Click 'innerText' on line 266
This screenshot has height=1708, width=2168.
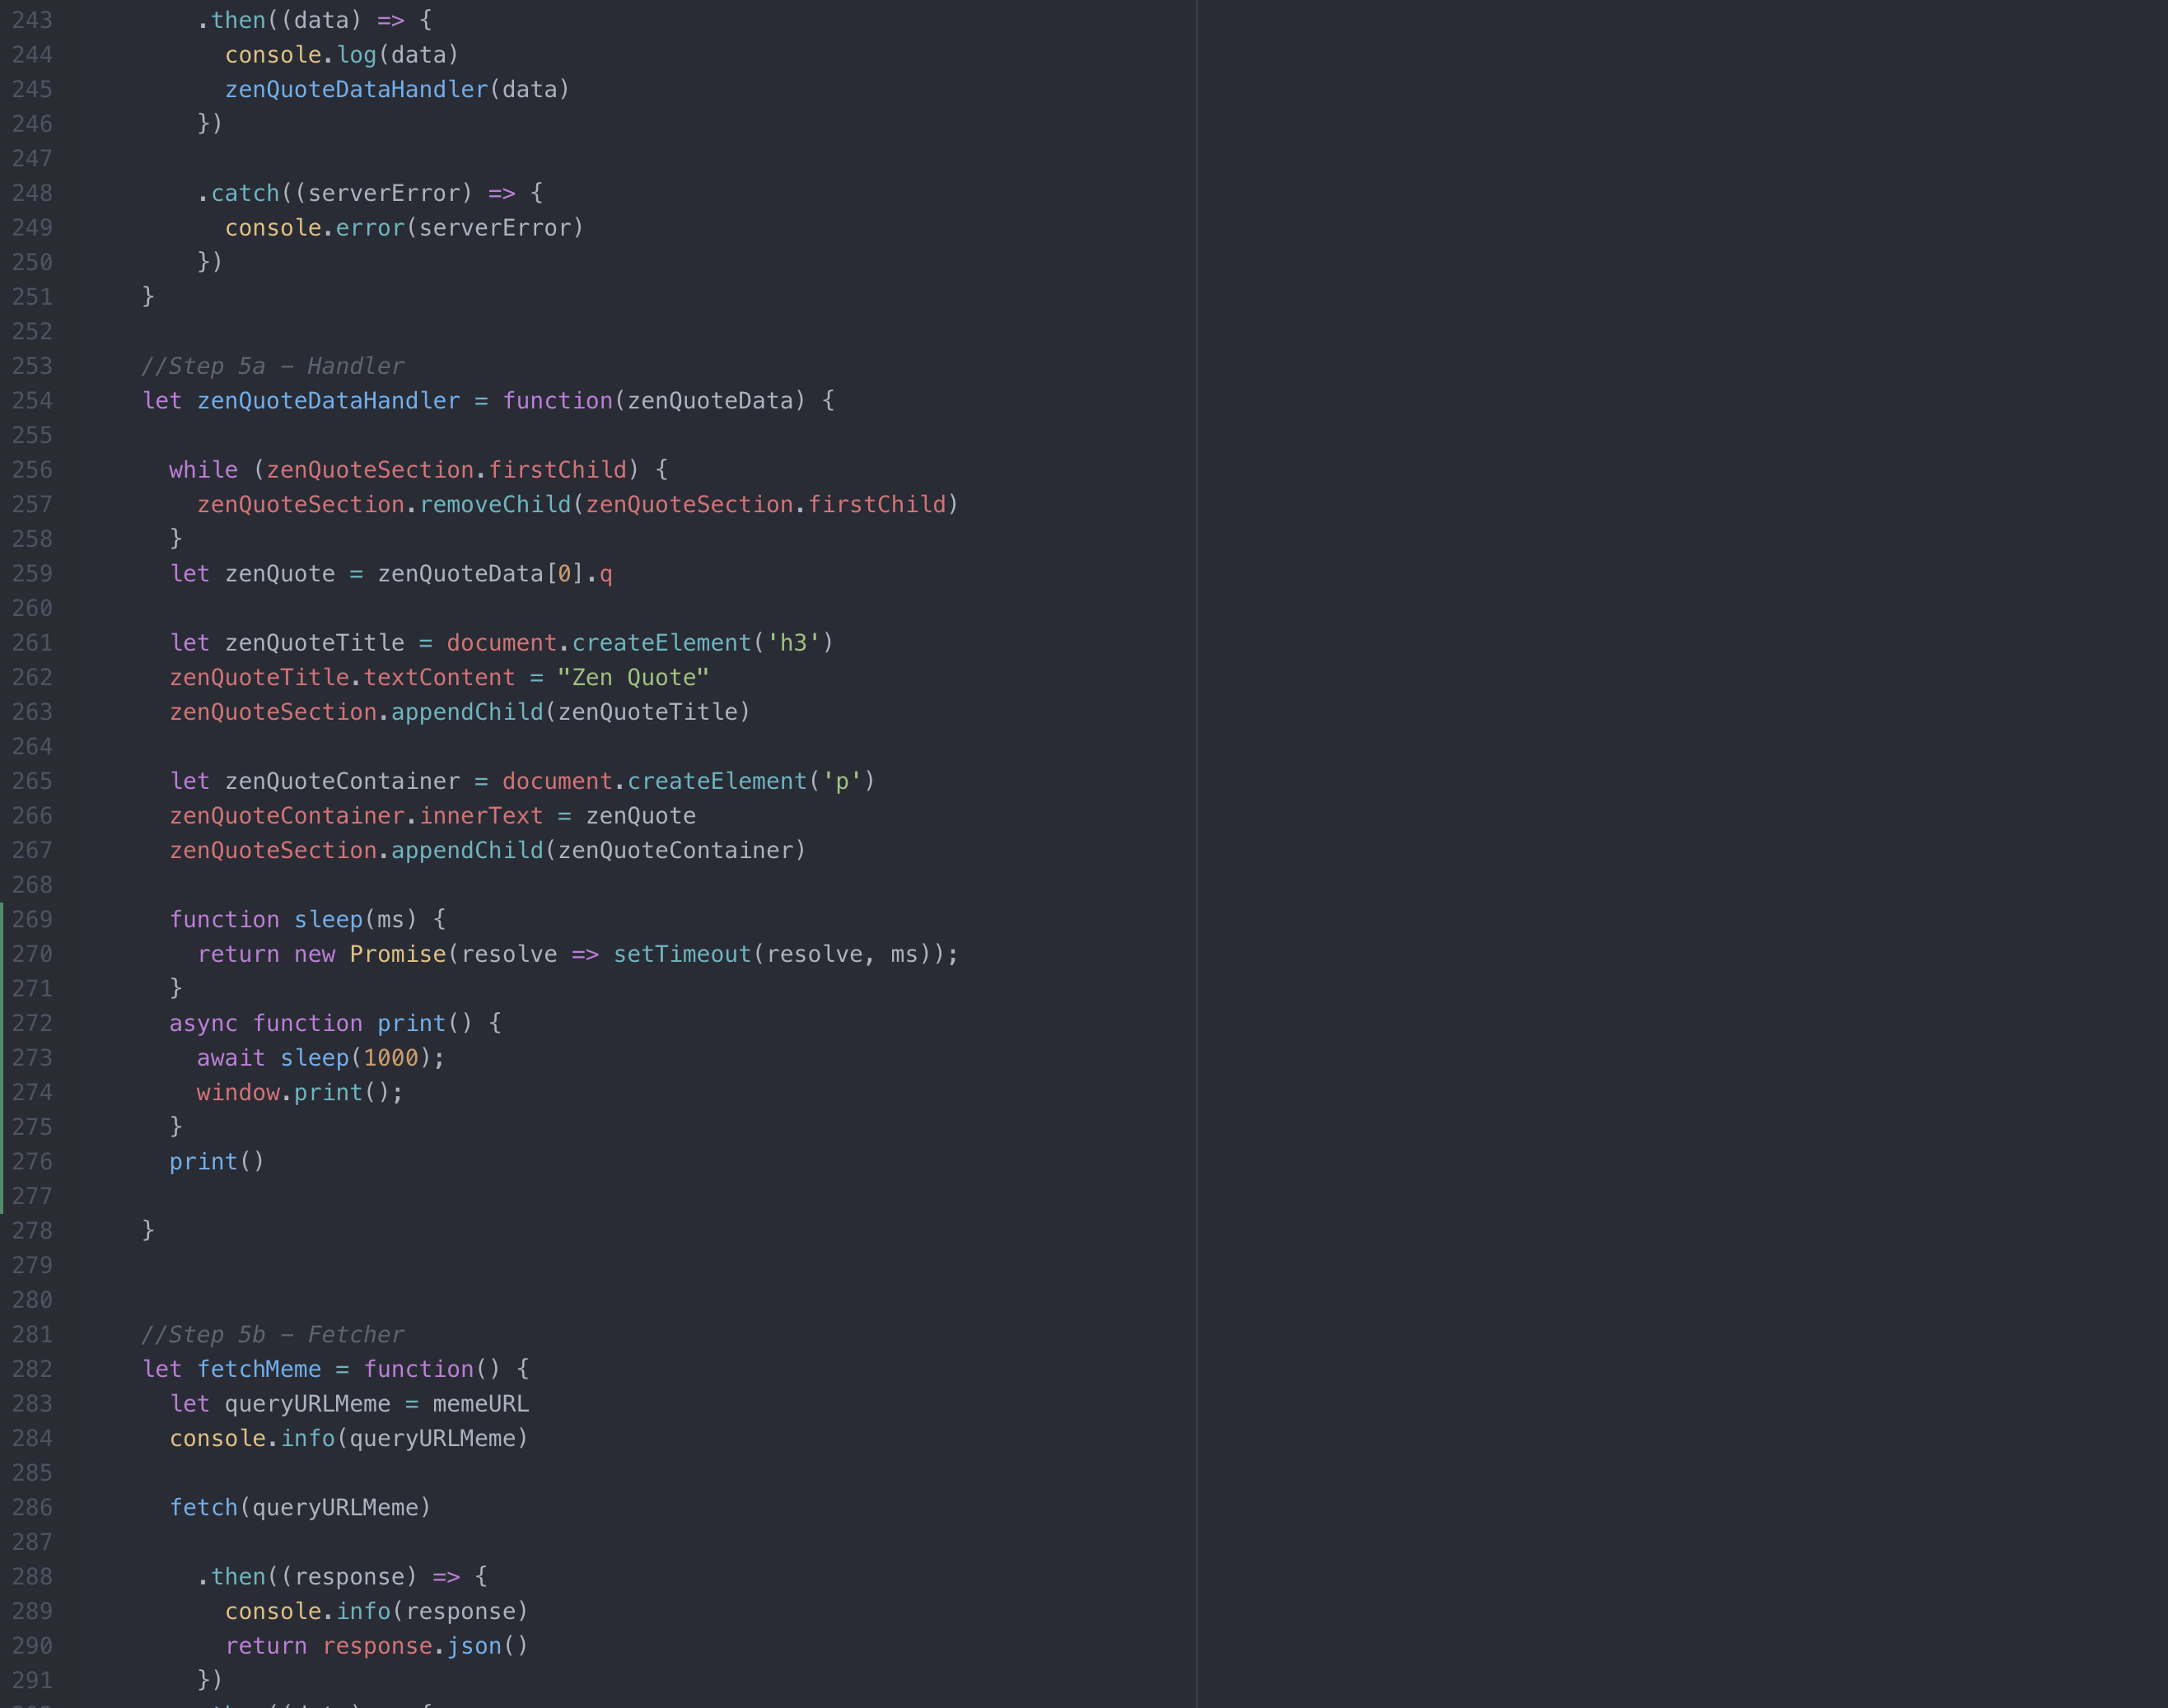(x=481, y=816)
